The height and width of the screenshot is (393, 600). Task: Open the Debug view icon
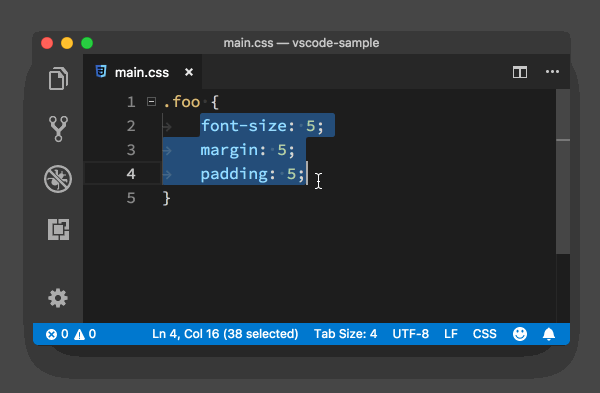click(58, 179)
